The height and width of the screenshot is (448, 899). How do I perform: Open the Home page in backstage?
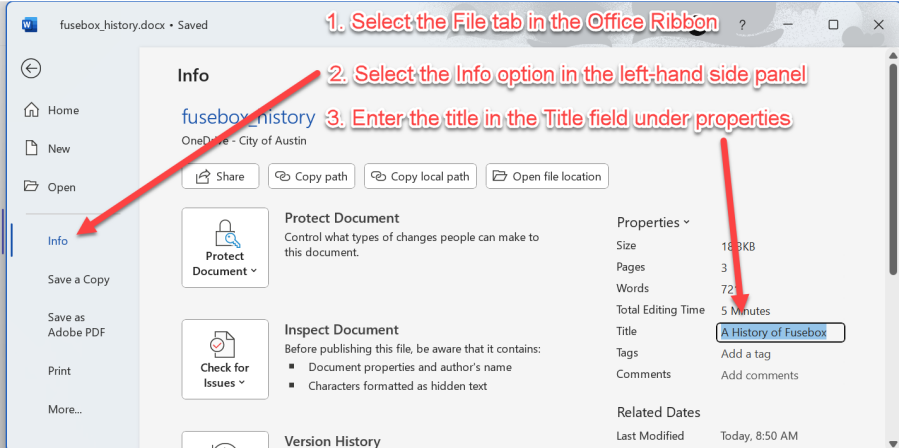pyautogui.click(x=63, y=110)
